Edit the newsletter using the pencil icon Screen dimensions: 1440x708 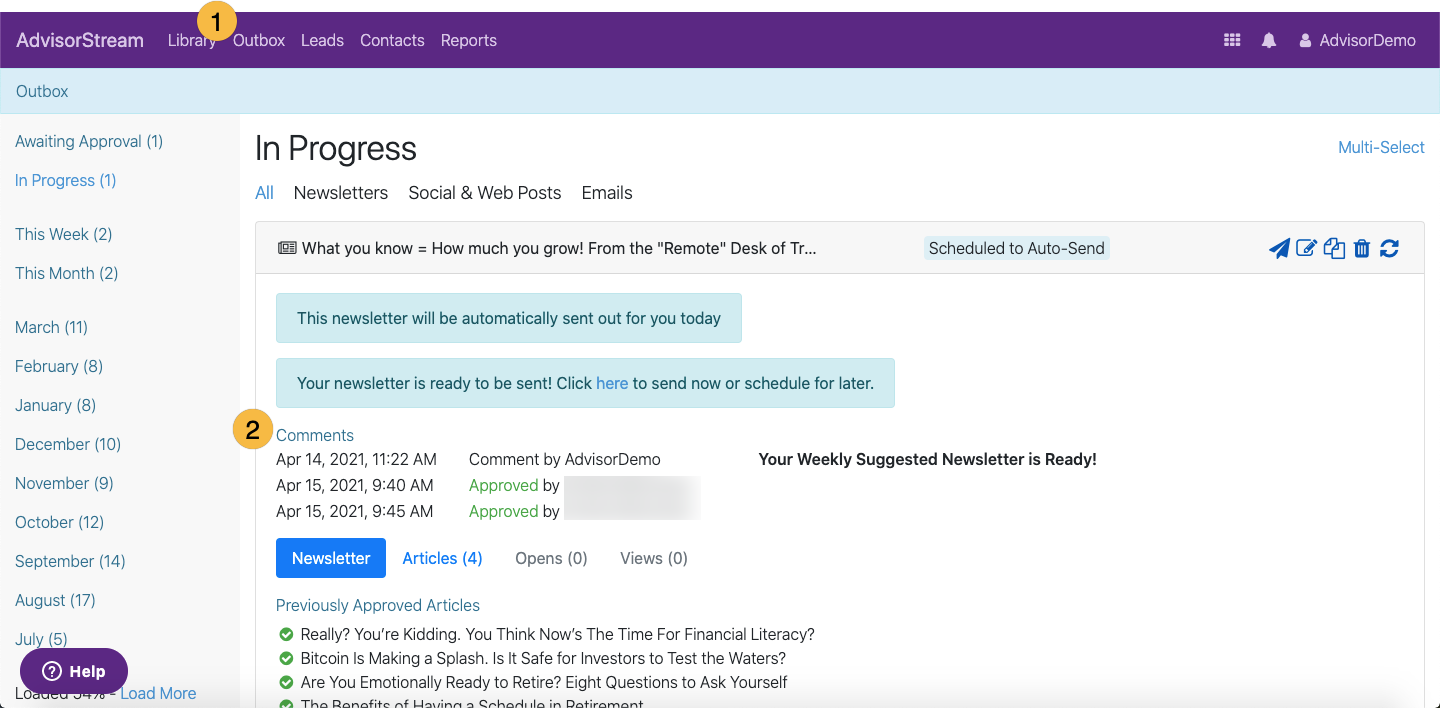tap(1306, 248)
